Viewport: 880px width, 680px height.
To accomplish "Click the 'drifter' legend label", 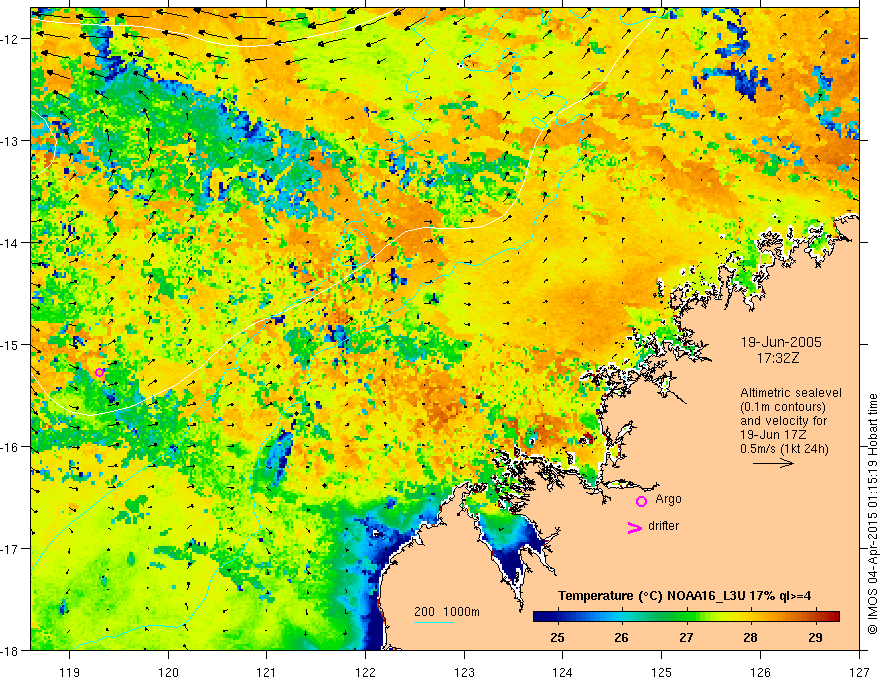I will (x=663, y=526).
